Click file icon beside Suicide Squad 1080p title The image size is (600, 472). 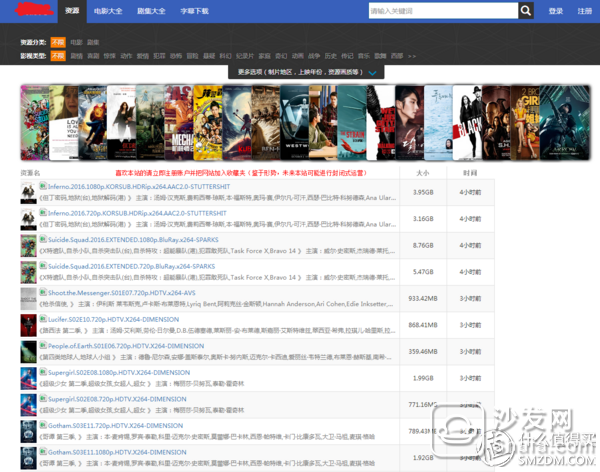click(43, 238)
